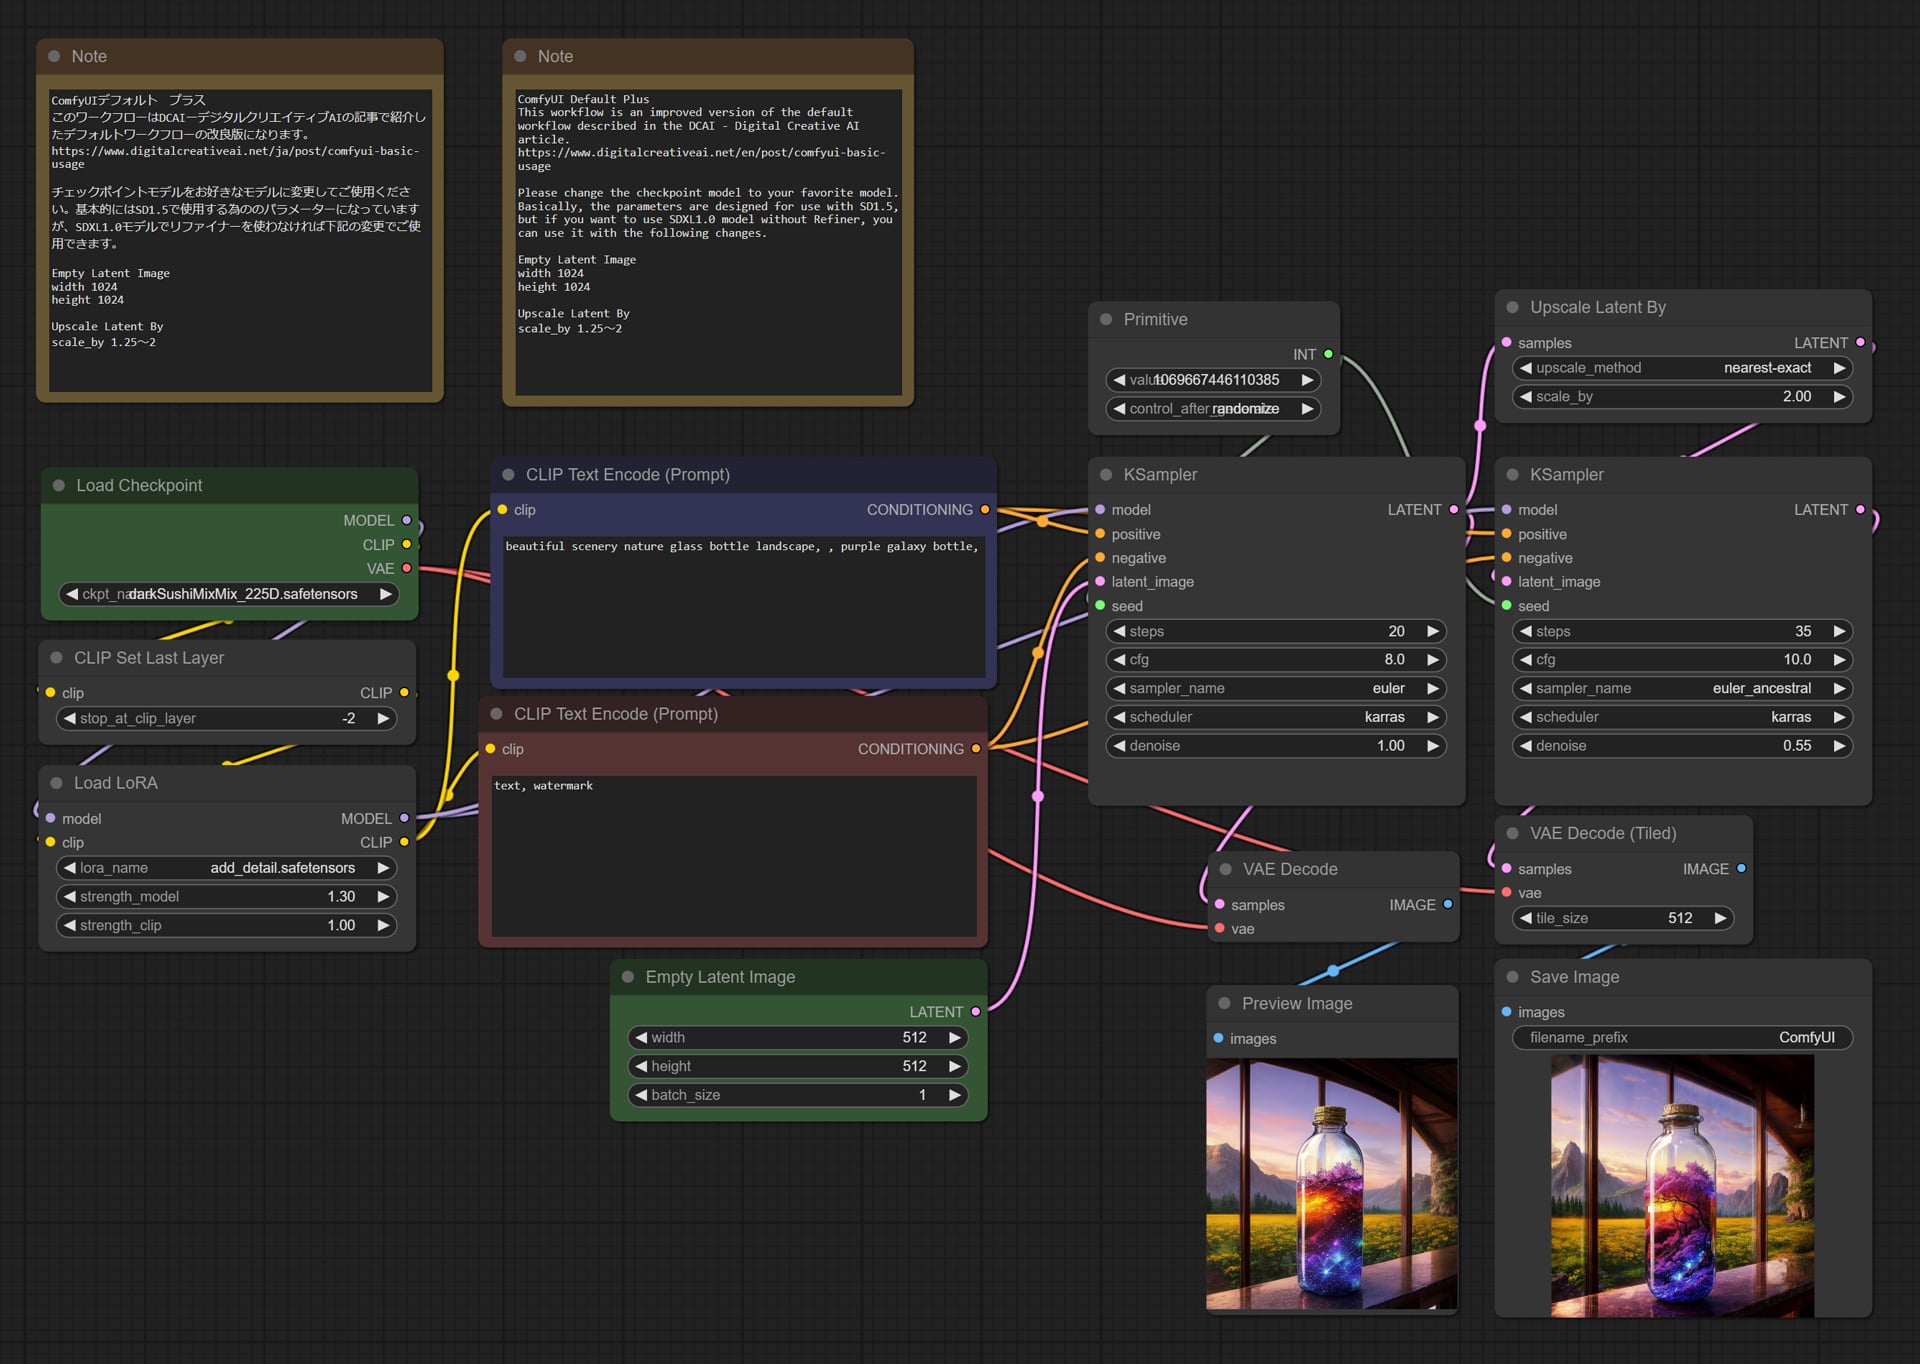This screenshot has height=1364, width=1920.
Task: Click positive prompt CONDITIONING output socket
Action: 985,510
